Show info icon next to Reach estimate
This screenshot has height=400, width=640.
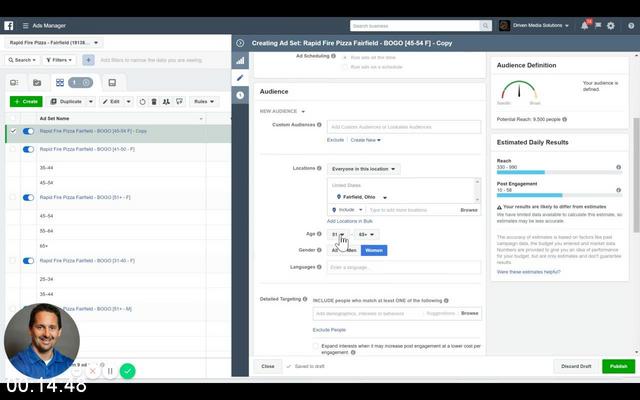(x=618, y=167)
